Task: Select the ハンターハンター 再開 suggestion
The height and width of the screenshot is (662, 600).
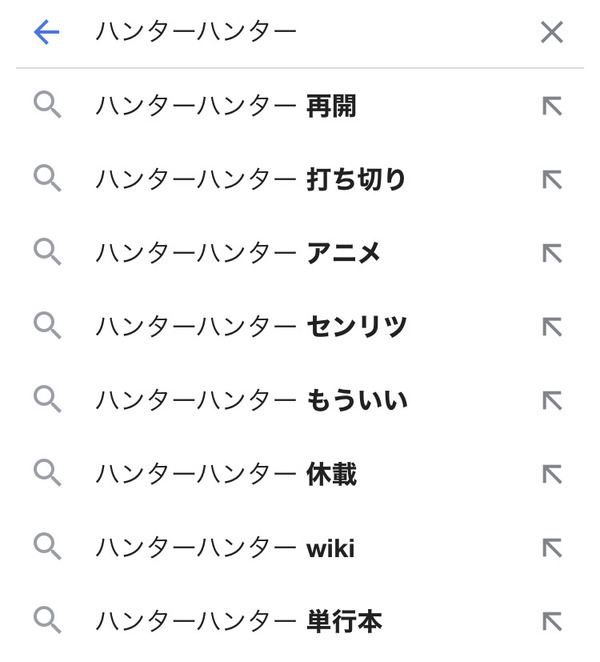Action: click(226, 106)
